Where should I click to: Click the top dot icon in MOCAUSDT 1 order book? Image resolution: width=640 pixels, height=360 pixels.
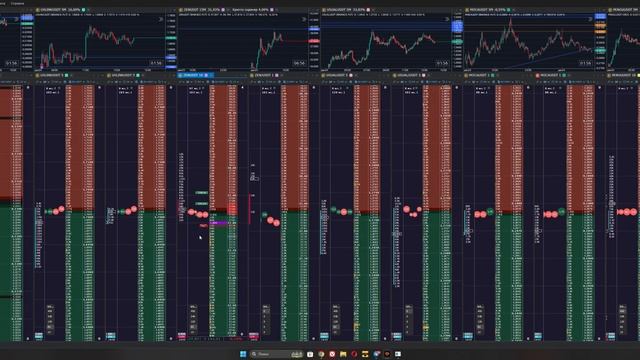tap(528, 87)
